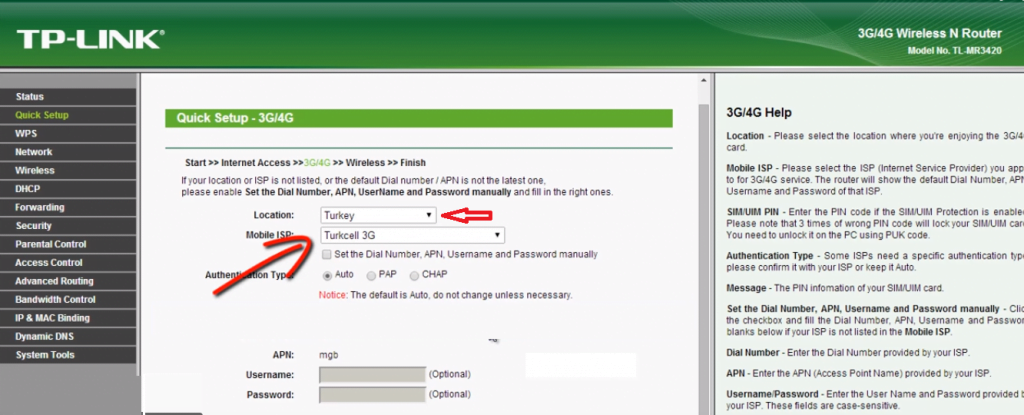
Task: Open the Status menu item
Action: coord(68,97)
